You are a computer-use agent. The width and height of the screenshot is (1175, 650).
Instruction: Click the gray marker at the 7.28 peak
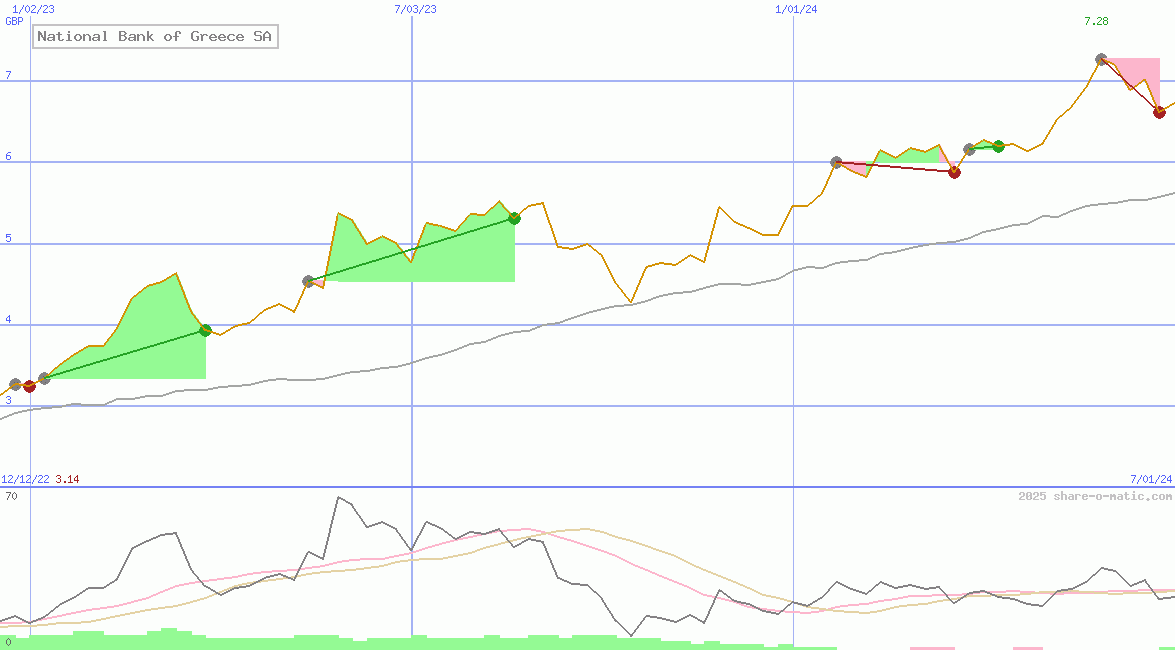click(1101, 60)
